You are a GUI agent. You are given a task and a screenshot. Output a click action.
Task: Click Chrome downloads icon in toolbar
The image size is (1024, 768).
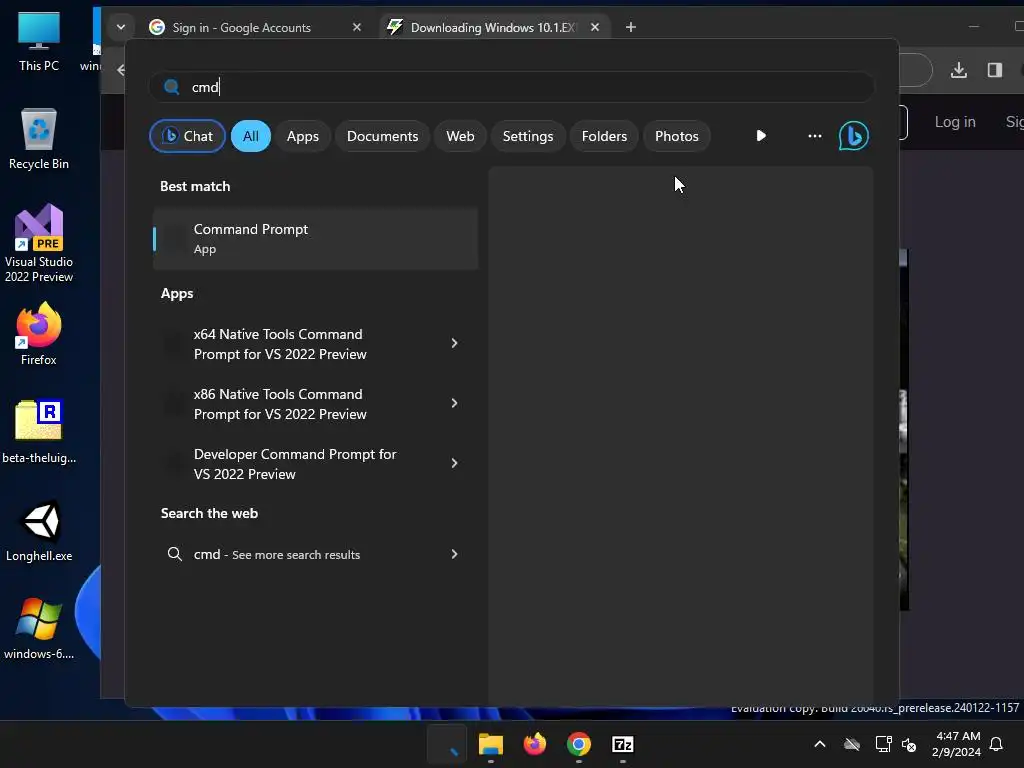point(959,70)
